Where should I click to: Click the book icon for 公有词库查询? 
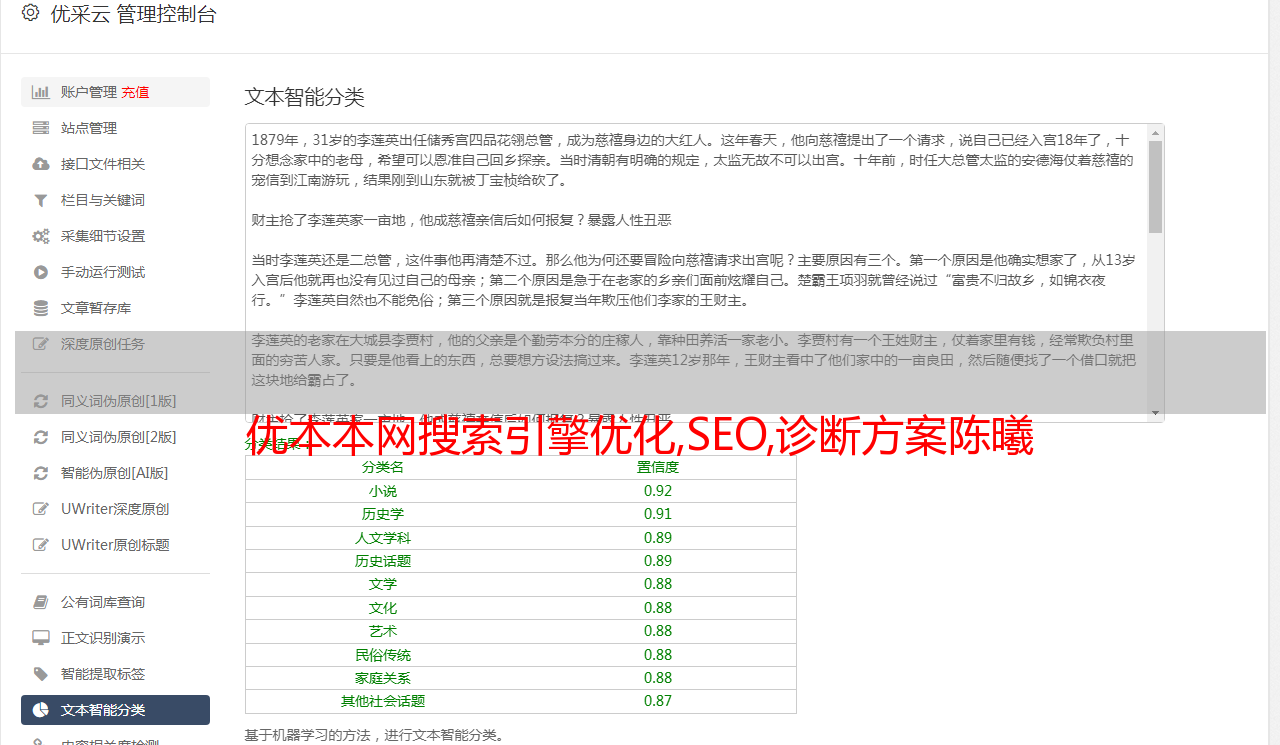click(x=41, y=602)
